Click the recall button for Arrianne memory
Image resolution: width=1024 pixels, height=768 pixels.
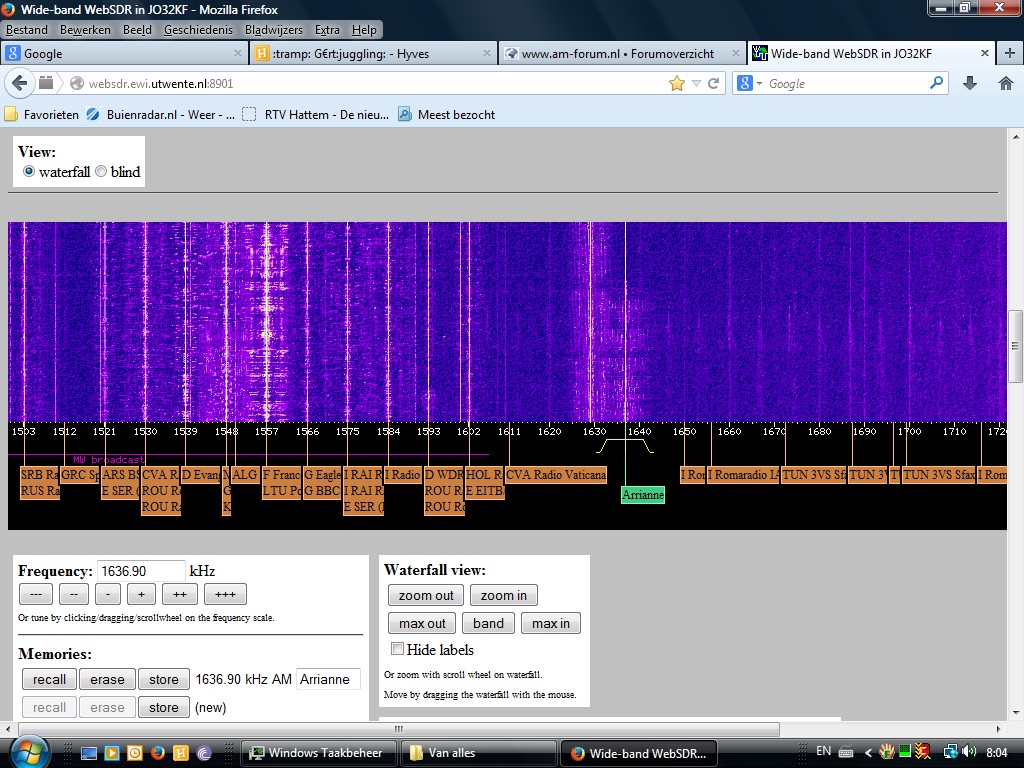[49, 680]
